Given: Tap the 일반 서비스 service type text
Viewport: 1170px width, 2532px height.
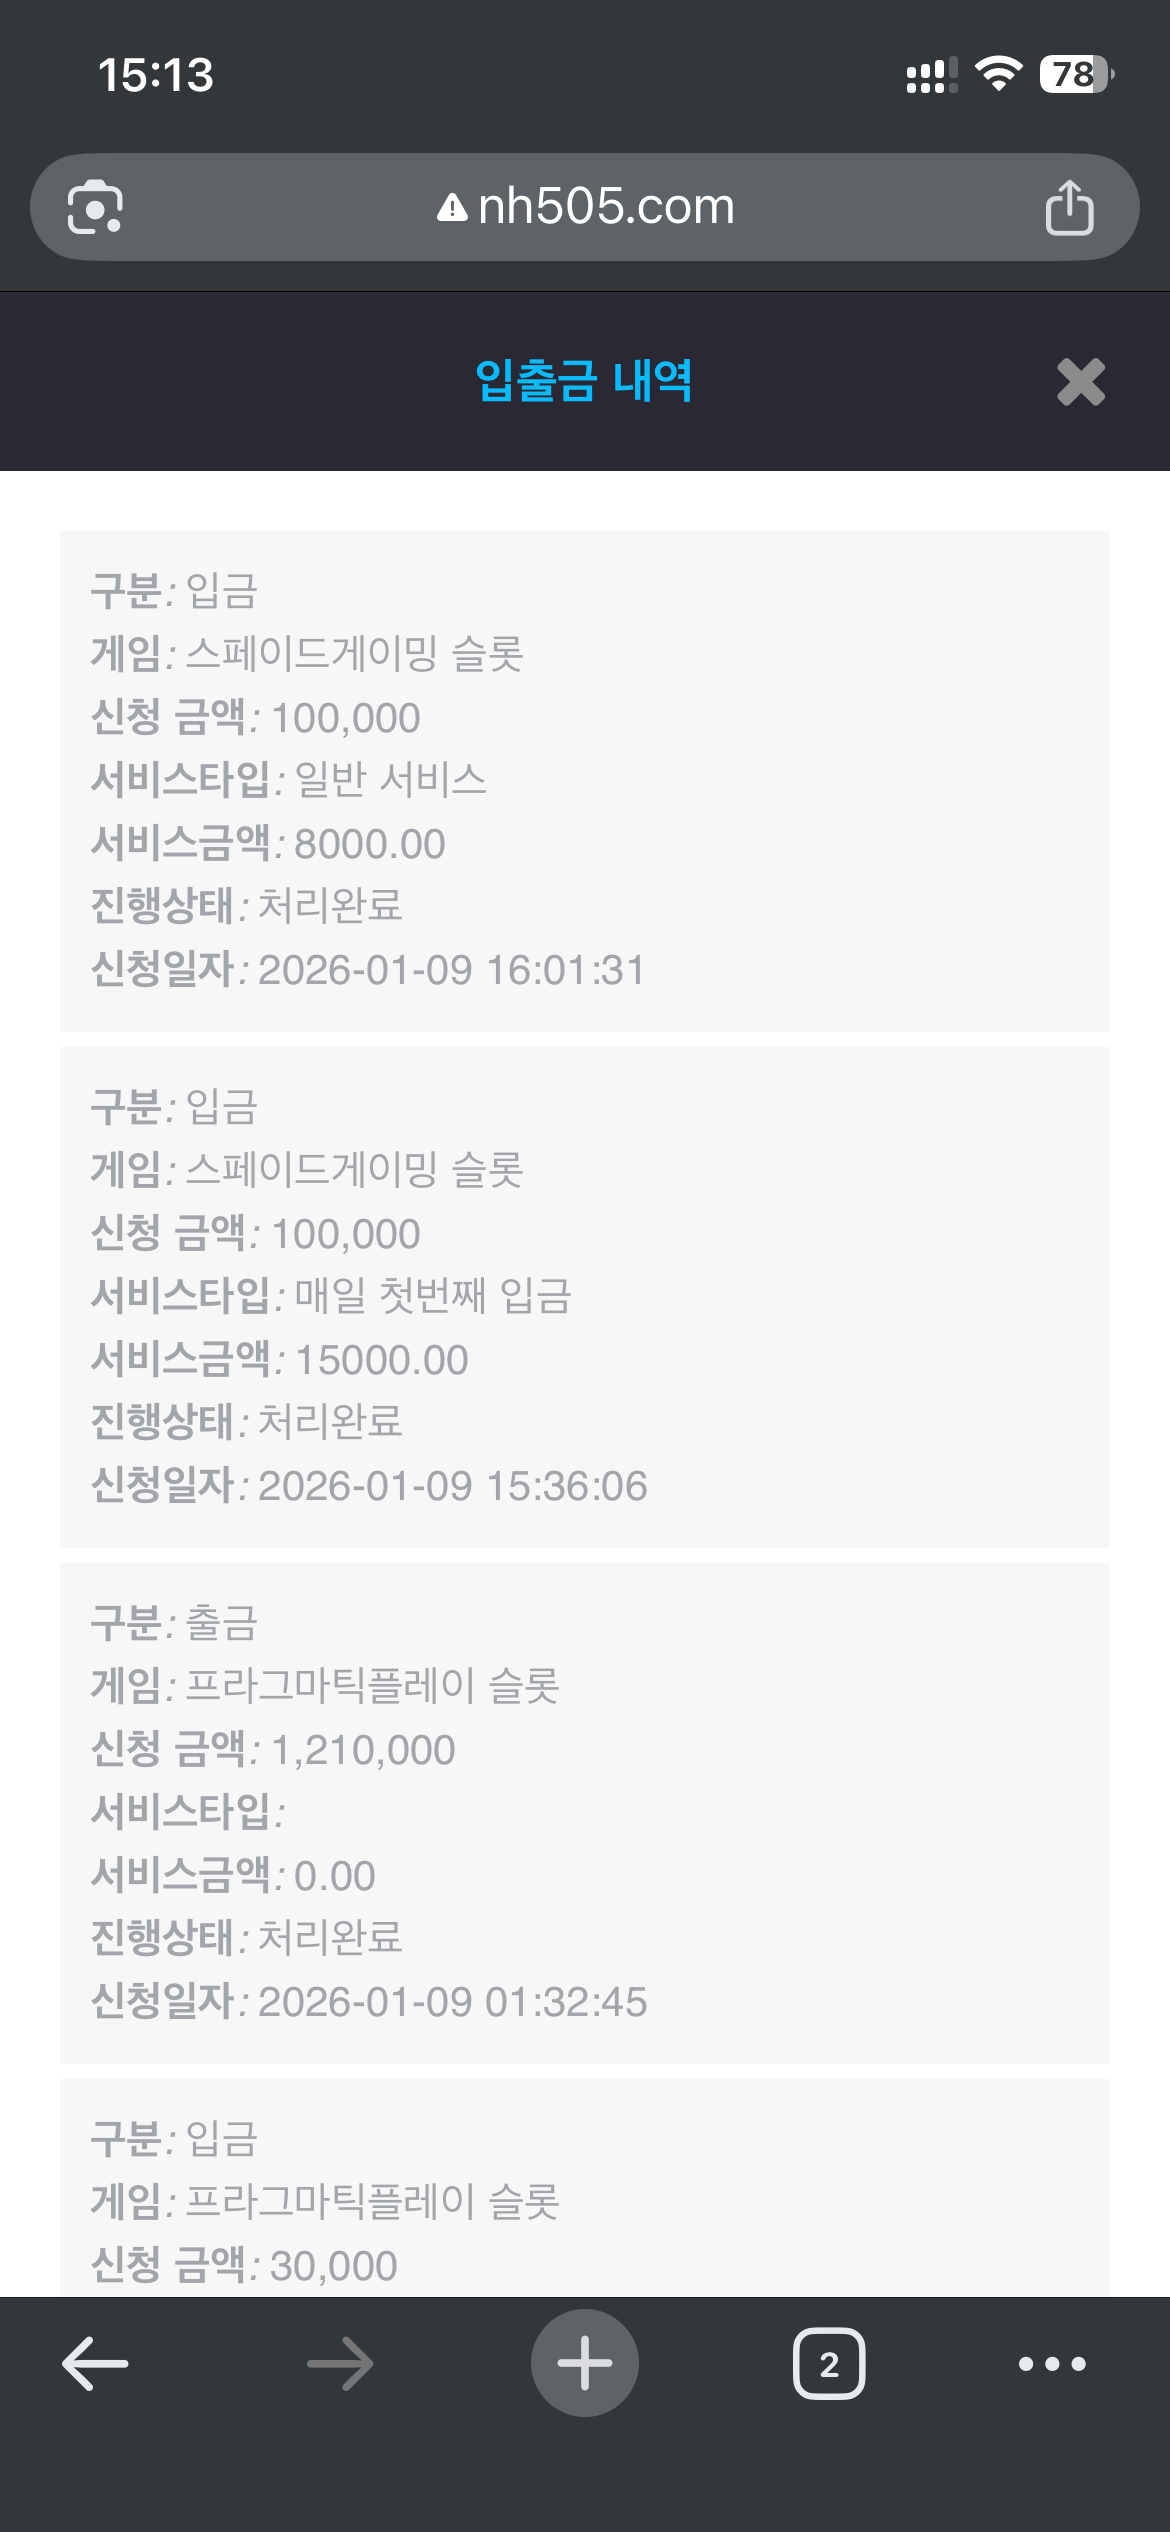Looking at the screenshot, I should [391, 780].
